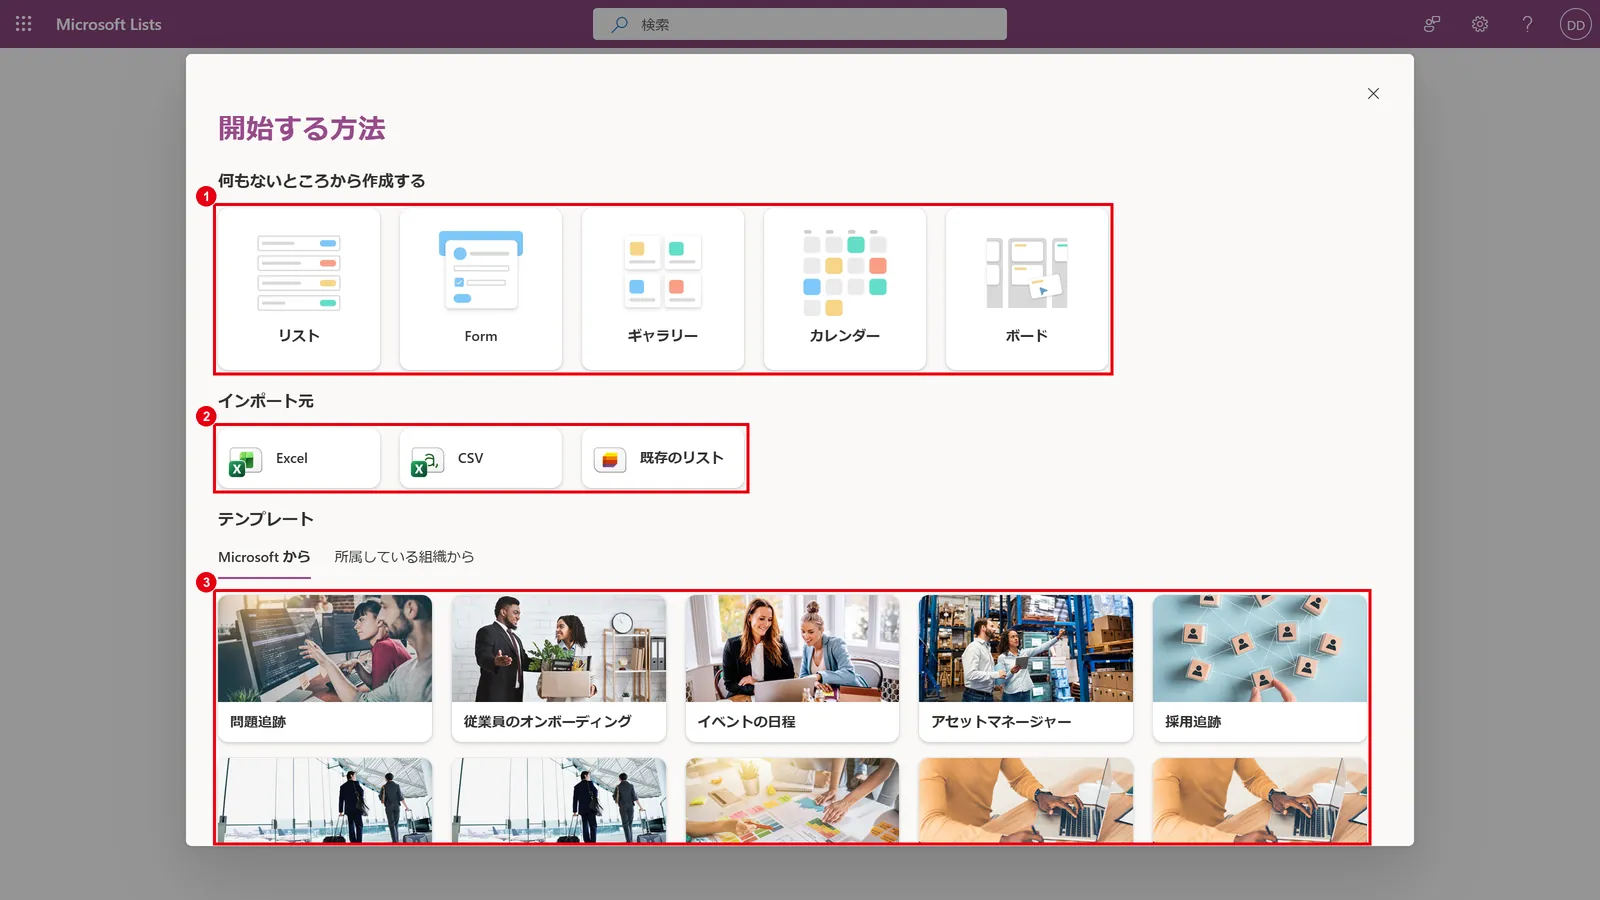Select the イベントの日程 template
Viewport: 1600px width, 900px height.
[792, 668]
